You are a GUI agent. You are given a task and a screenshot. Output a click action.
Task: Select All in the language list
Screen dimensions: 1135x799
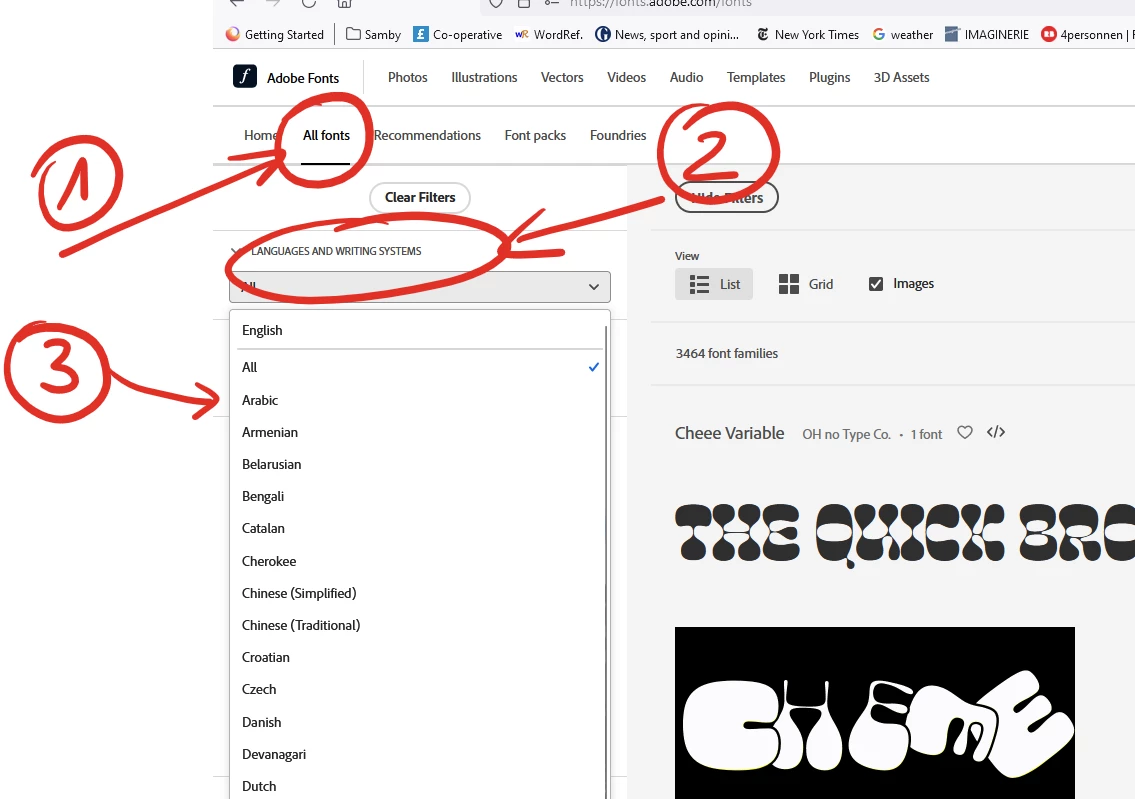tap(418, 367)
